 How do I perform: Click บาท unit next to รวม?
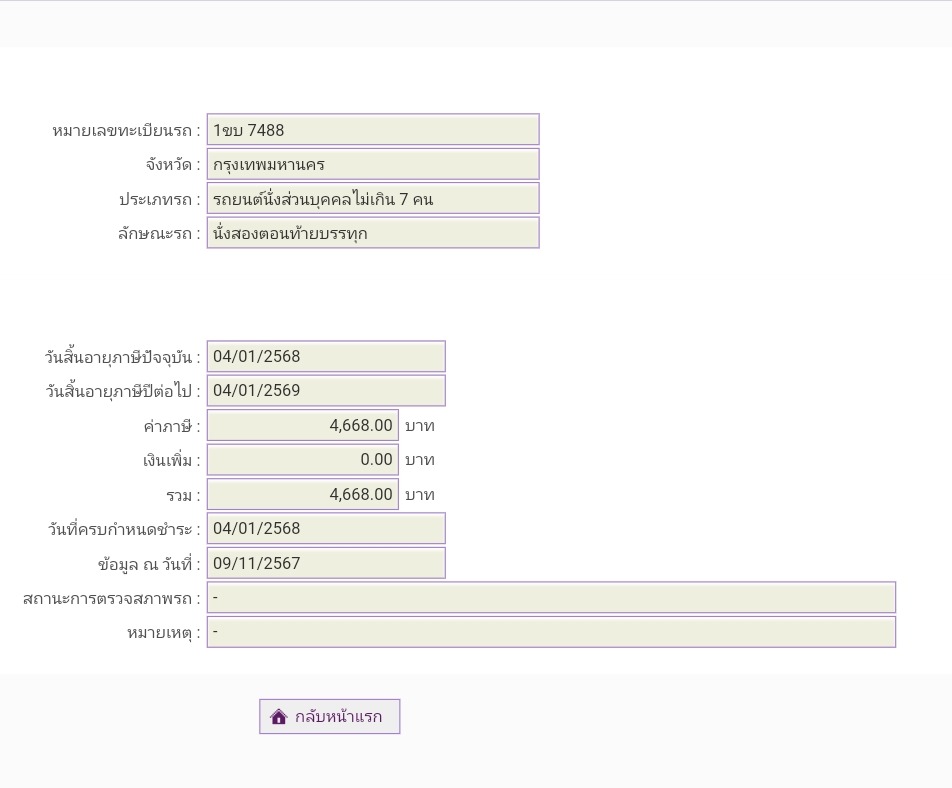(x=420, y=495)
